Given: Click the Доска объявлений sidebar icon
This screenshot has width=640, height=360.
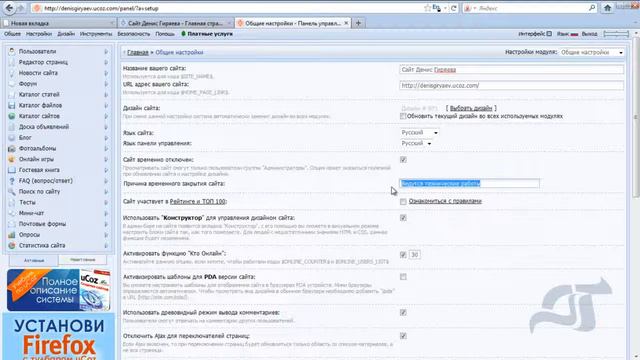Looking at the screenshot, I should tap(11, 127).
